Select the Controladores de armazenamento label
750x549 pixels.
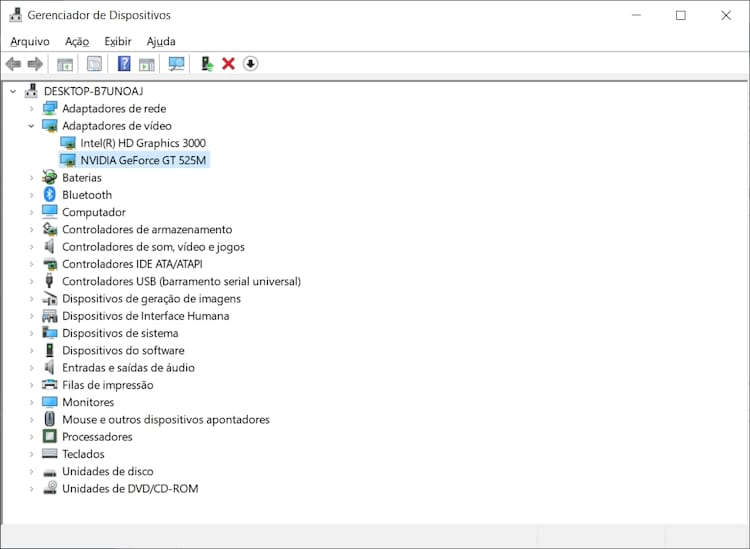[147, 230]
